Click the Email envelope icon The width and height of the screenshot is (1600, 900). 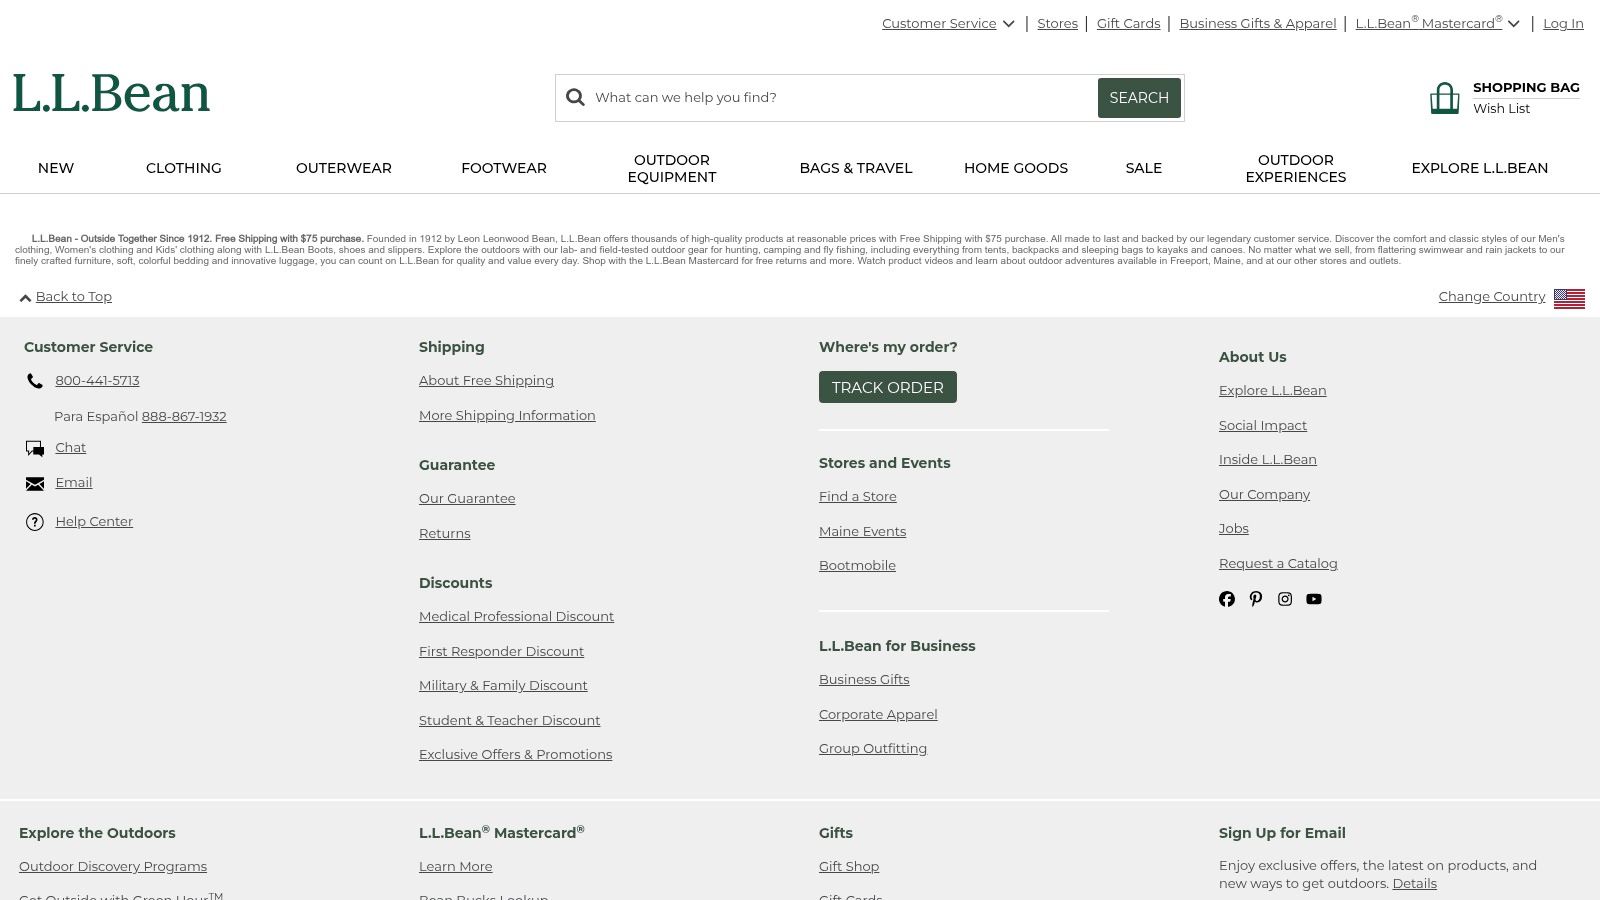[35, 484]
